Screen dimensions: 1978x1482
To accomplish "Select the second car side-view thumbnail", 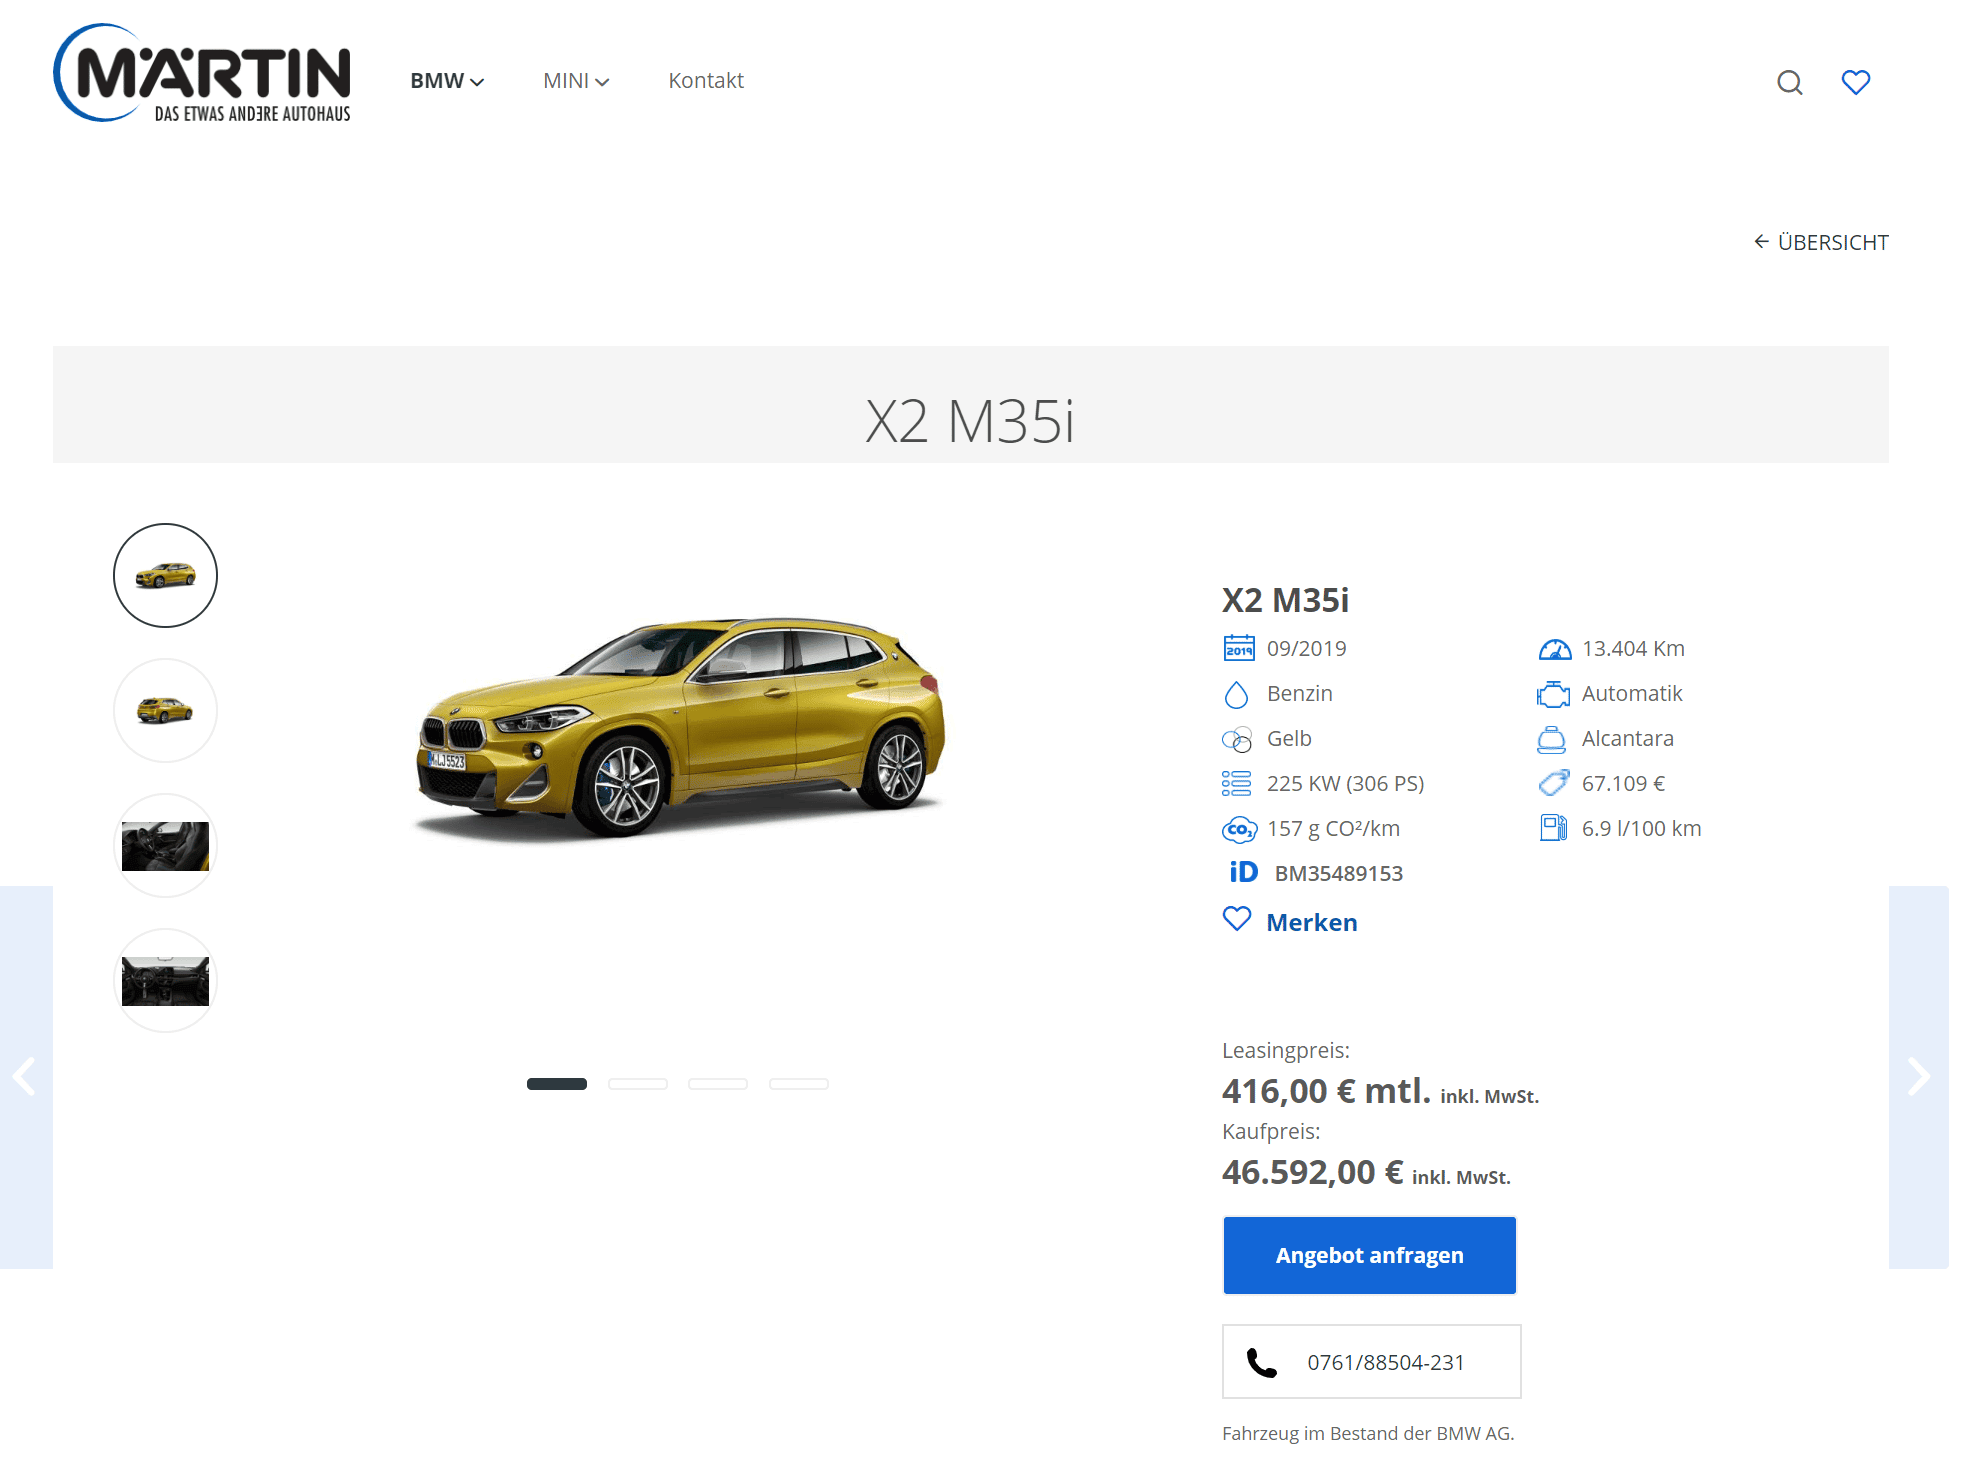I will click(x=165, y=710).
